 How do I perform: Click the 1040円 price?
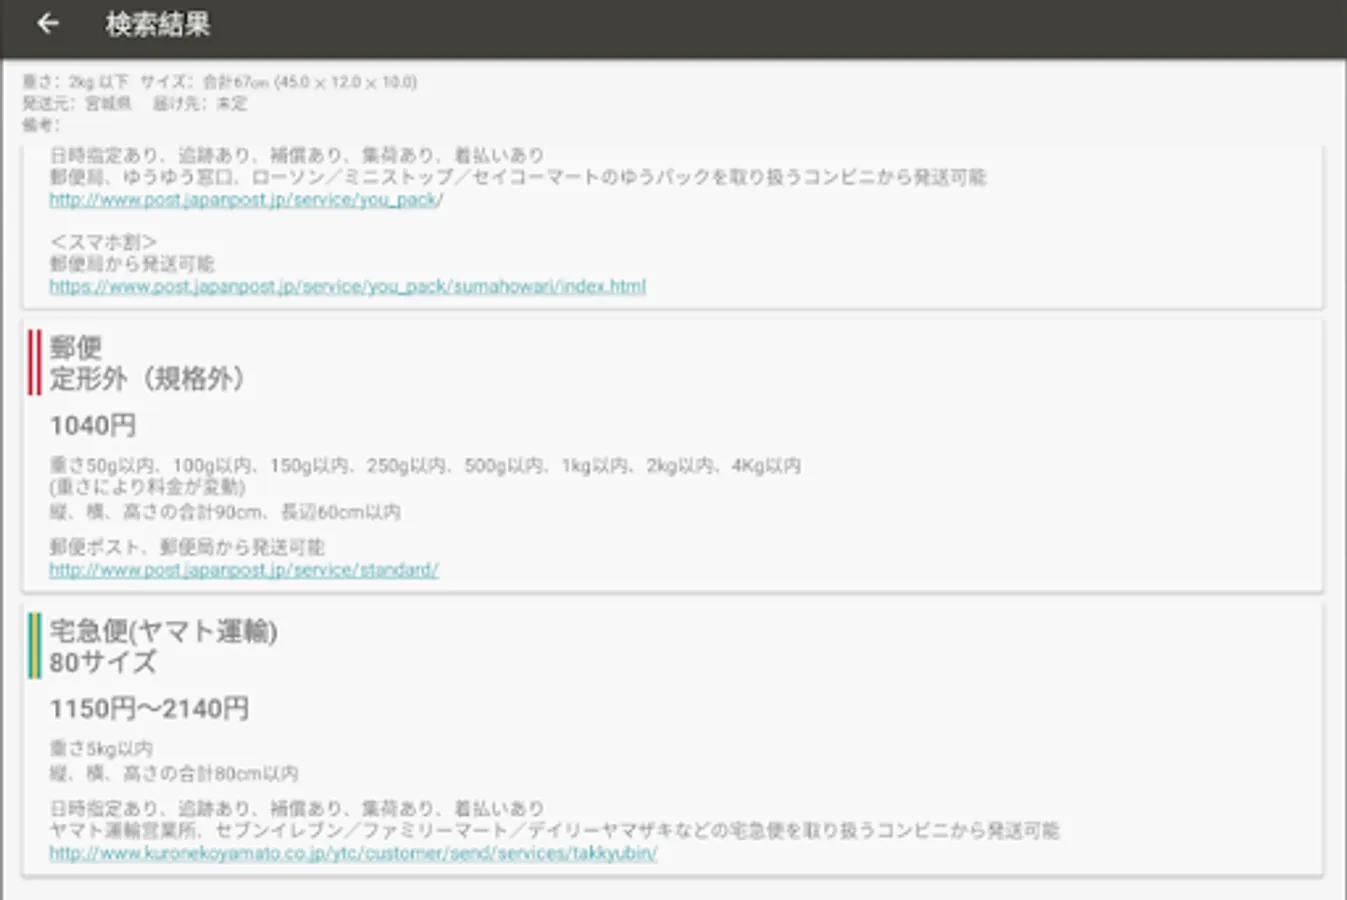point(93,425)
